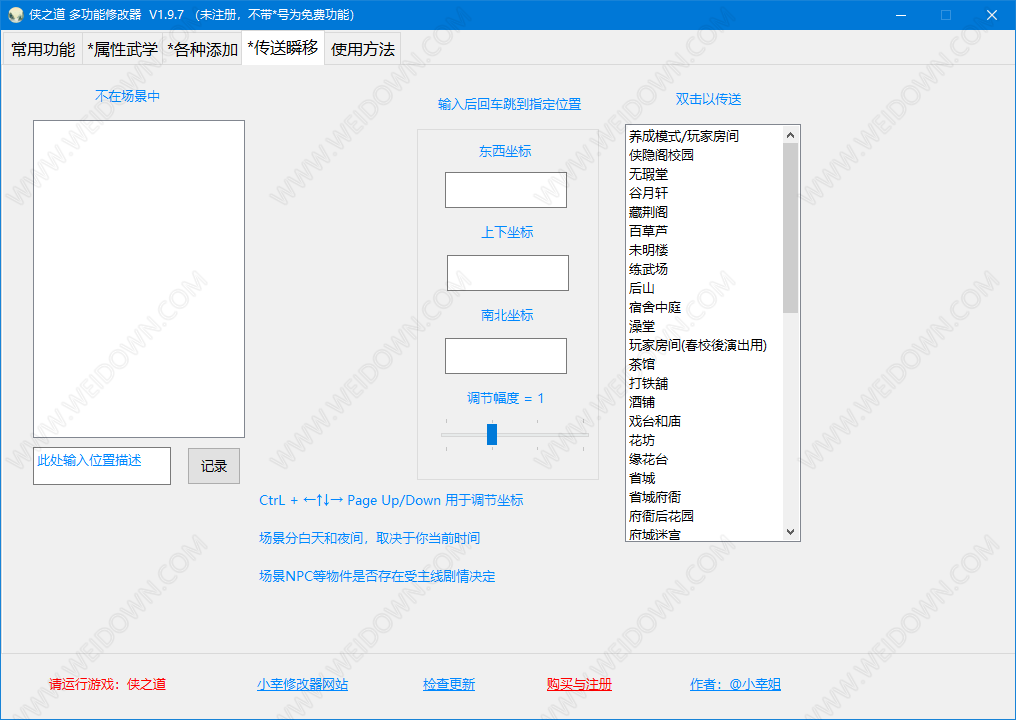Click the location list's scroll up arrow
The width and height of the screenshot is (1016, 720).
pos(791,135)
